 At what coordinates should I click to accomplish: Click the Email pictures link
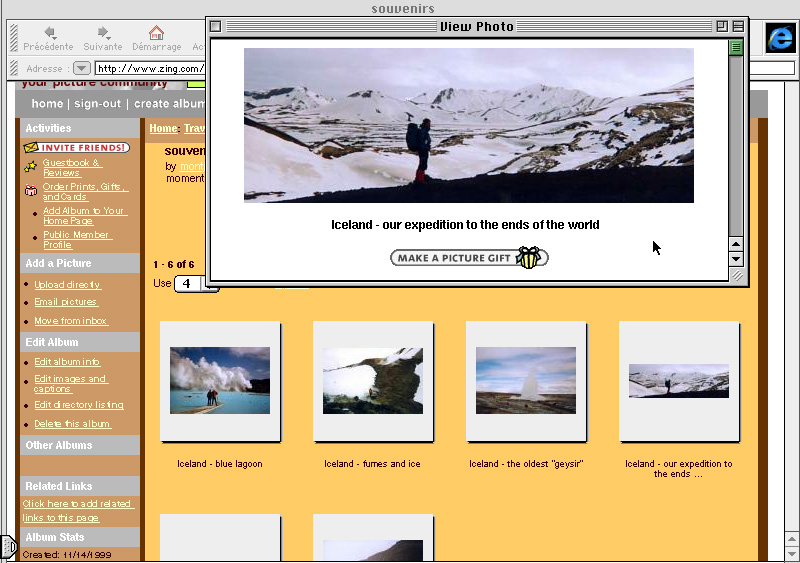[x=66, y=302]
